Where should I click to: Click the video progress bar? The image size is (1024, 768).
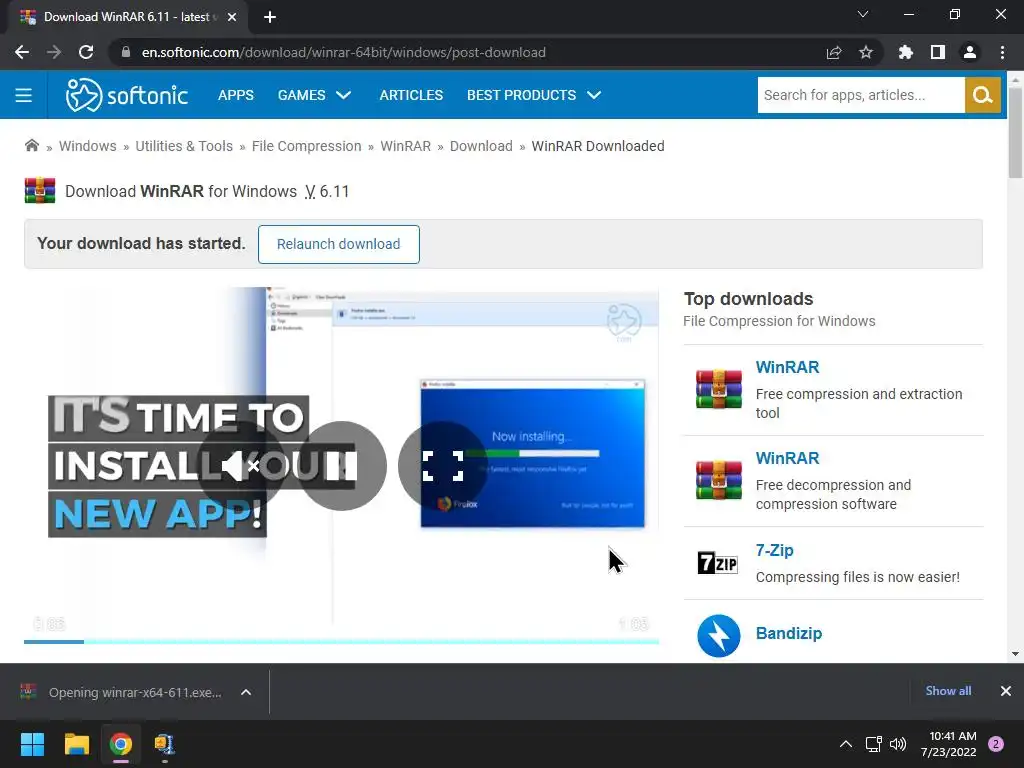(342, 642)
